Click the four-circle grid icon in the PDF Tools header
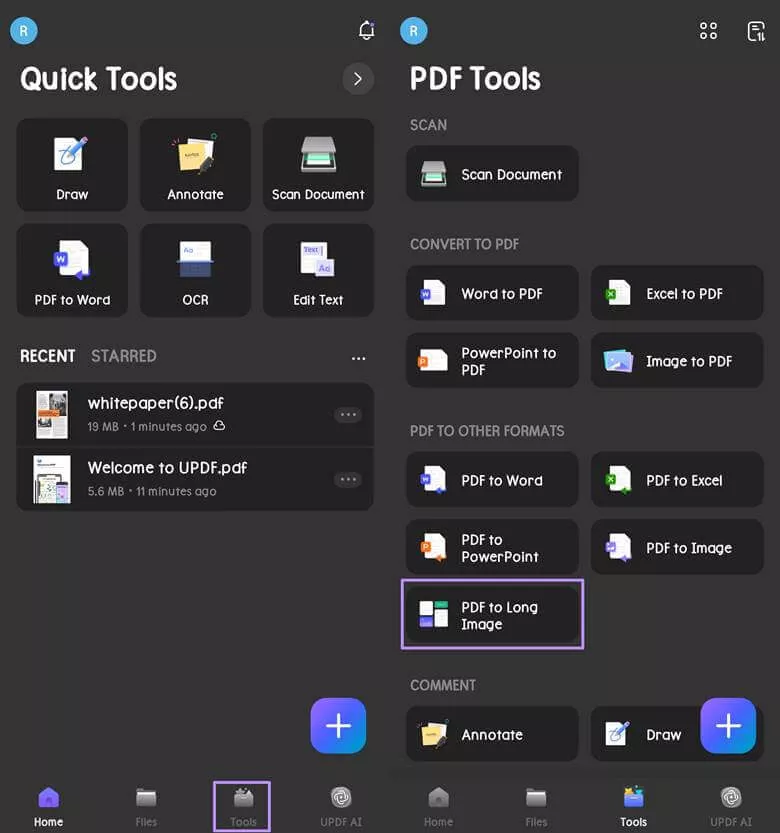Screen dimensions: 780x833 click(x=708, y=31)
